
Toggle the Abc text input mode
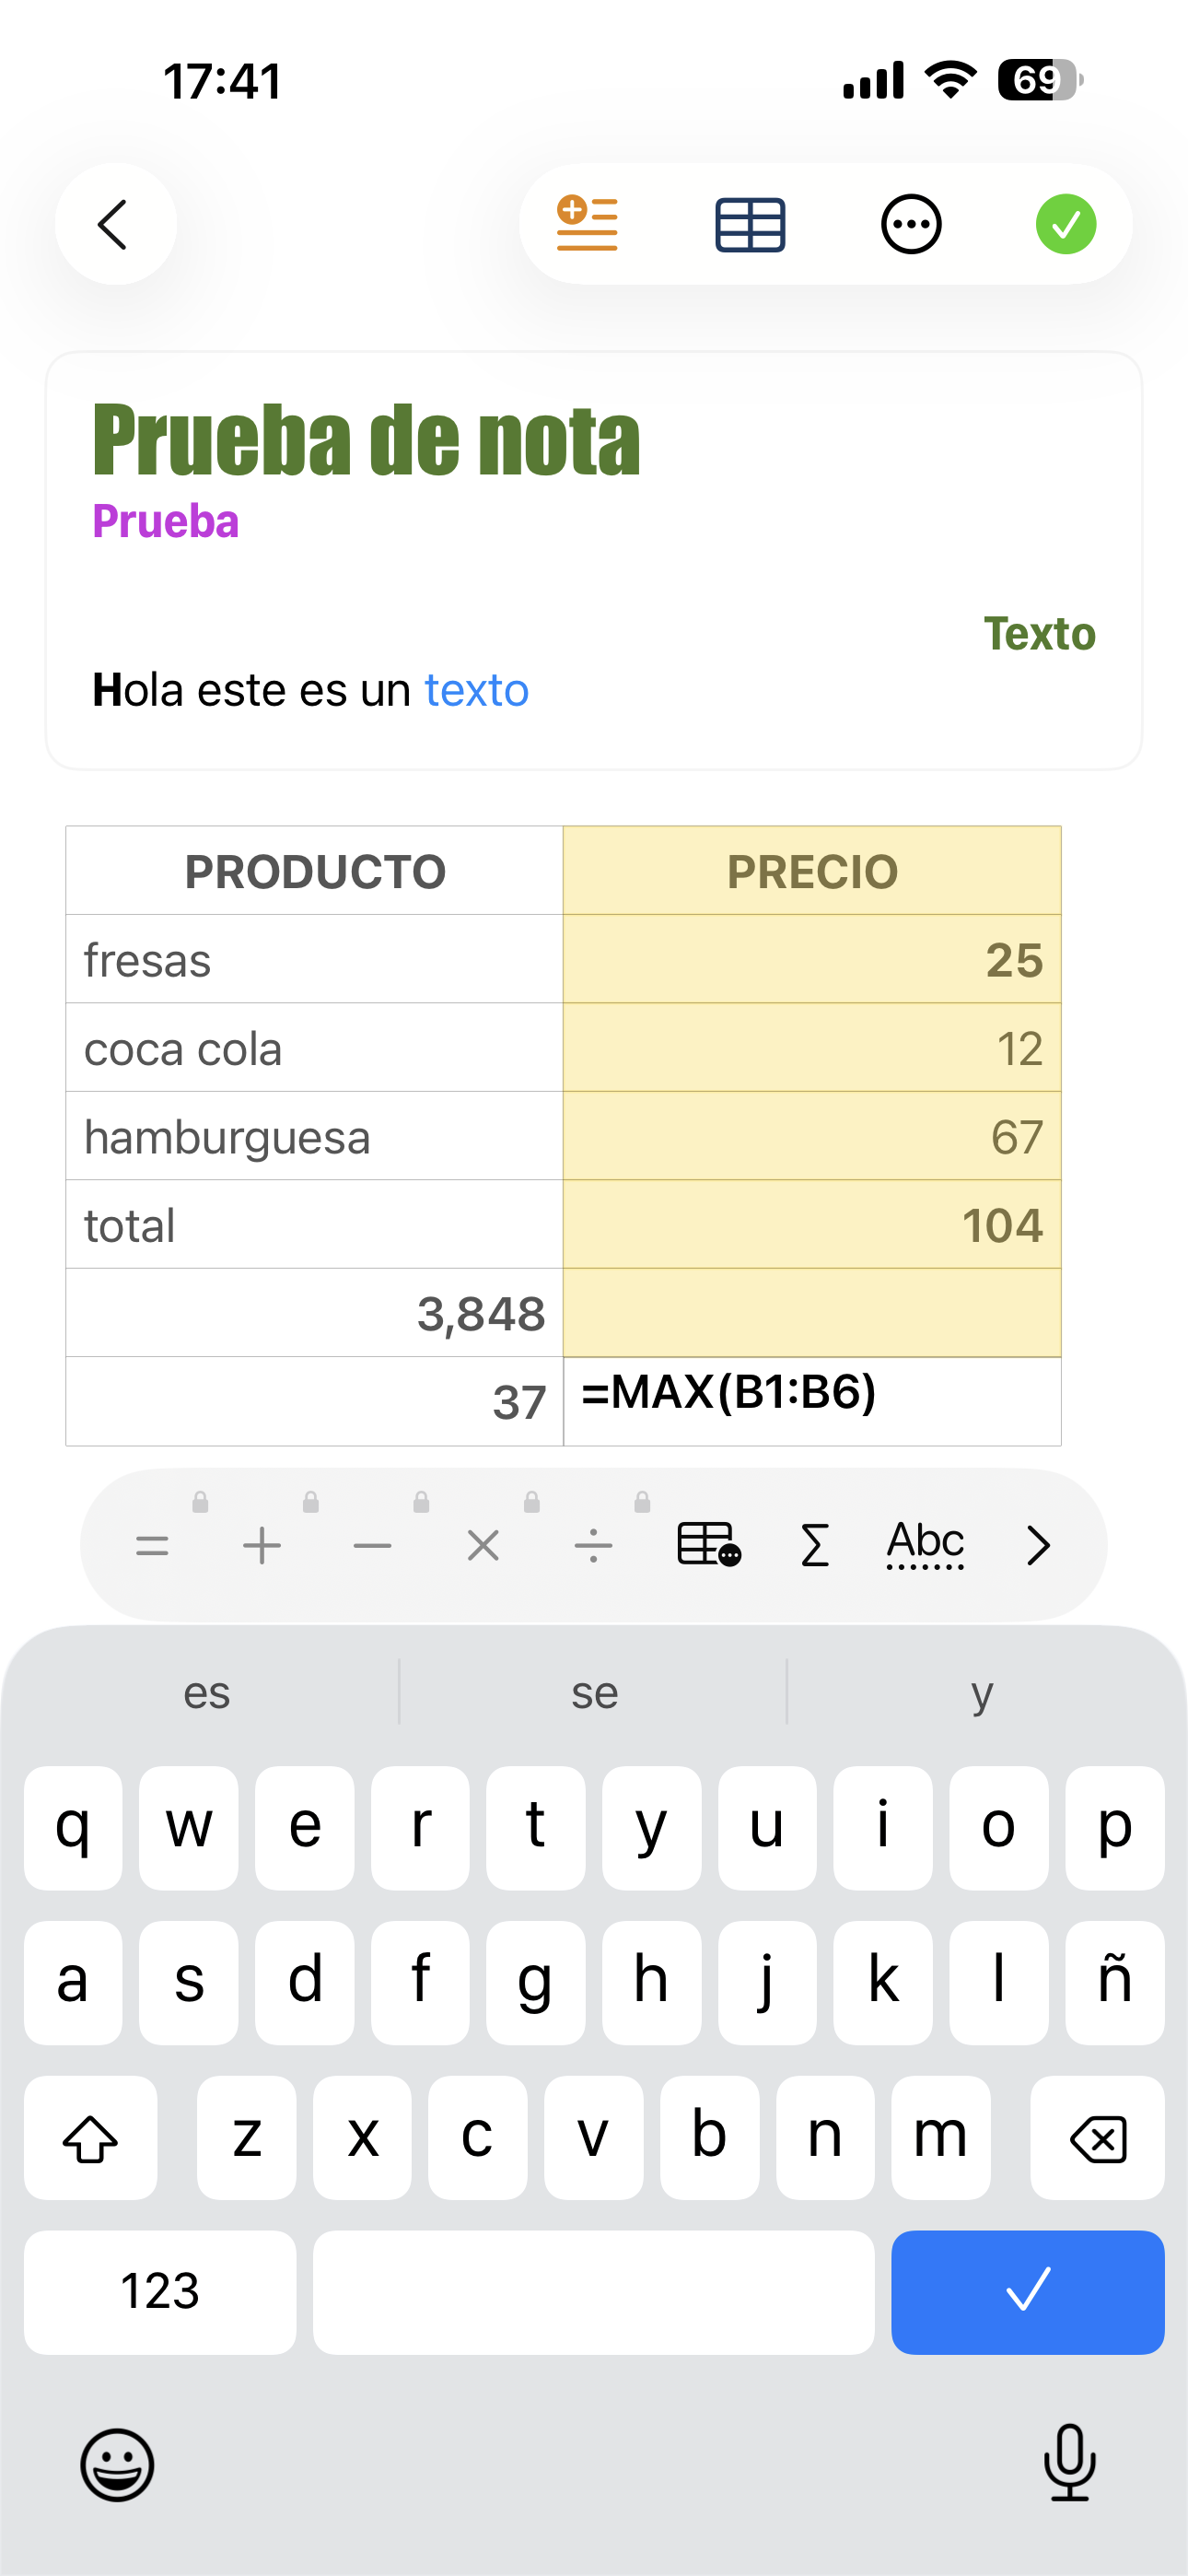tap(925, 1545)
